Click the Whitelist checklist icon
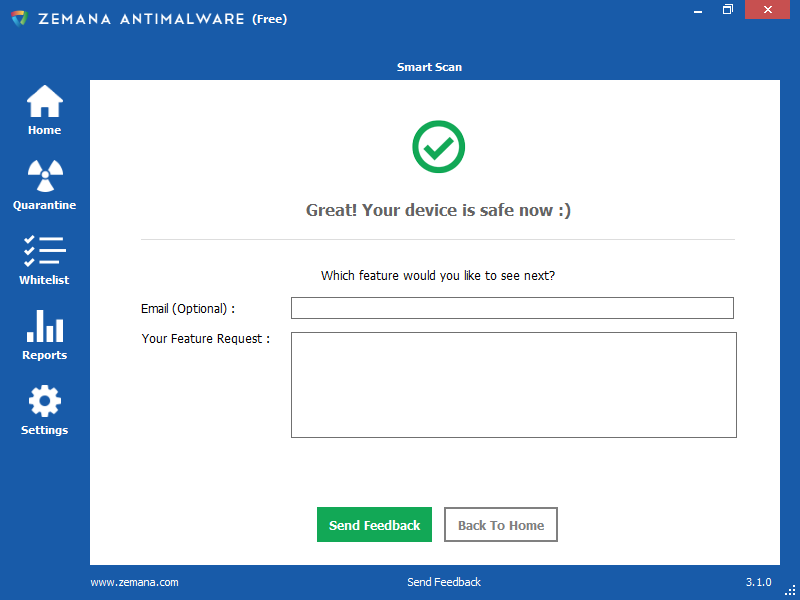The image size is (800, 600). pyautogui.click(x=44, y=252)
